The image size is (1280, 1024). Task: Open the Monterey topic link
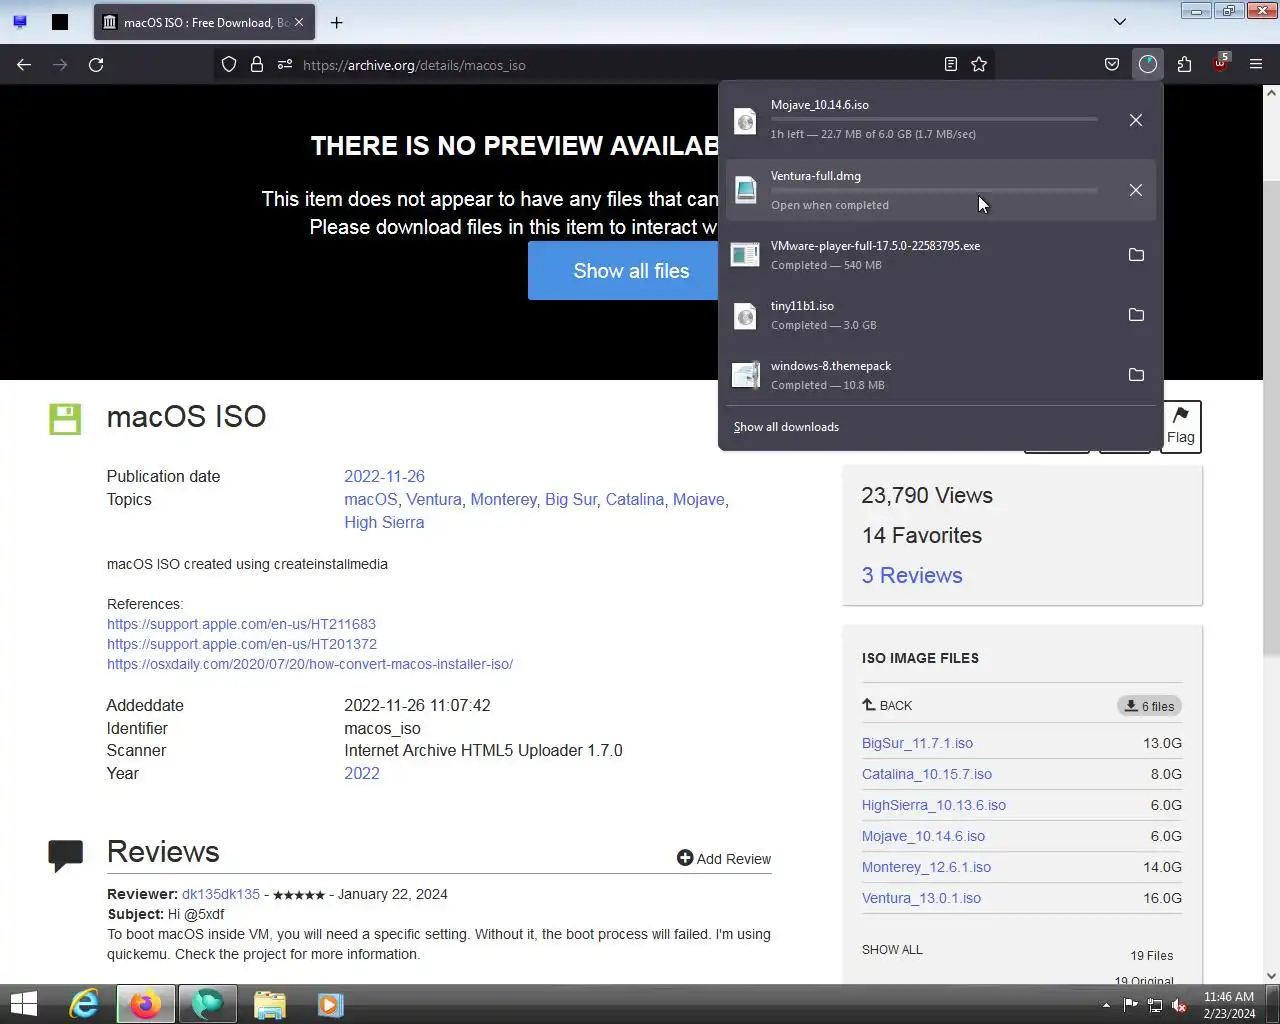[x=503, y=499]
